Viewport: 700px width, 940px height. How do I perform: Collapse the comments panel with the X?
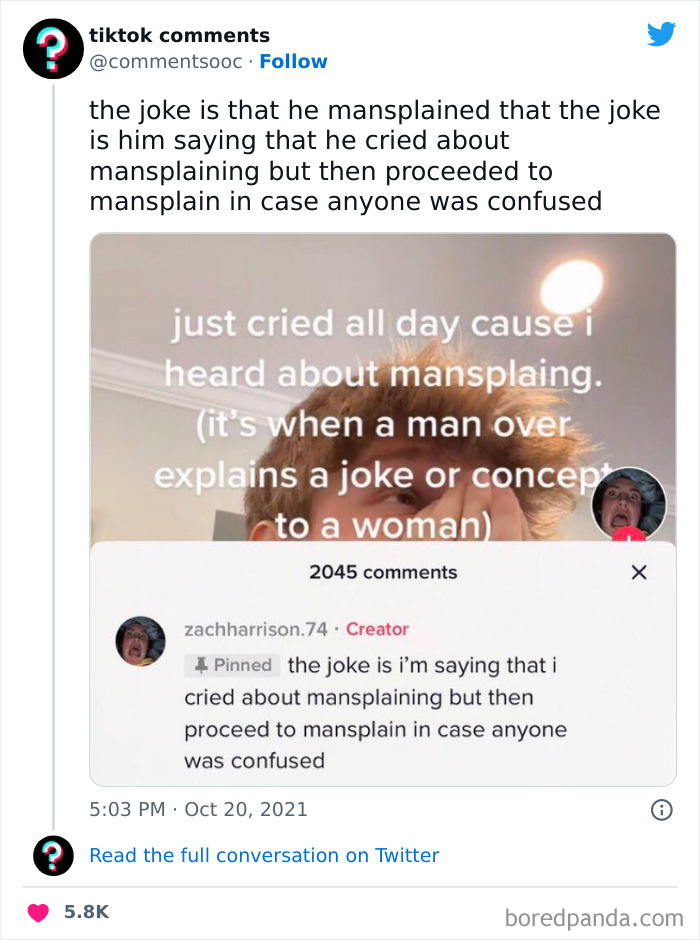pyautogui.click(x=639, y=572)
